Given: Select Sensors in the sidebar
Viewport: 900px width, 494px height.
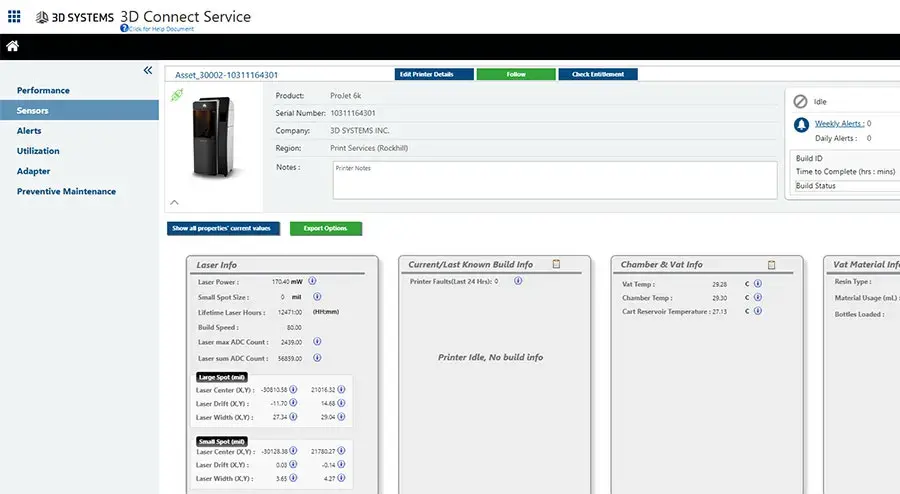Looking at the screenshot, I should pyautogui.click(x=79, y=110).
